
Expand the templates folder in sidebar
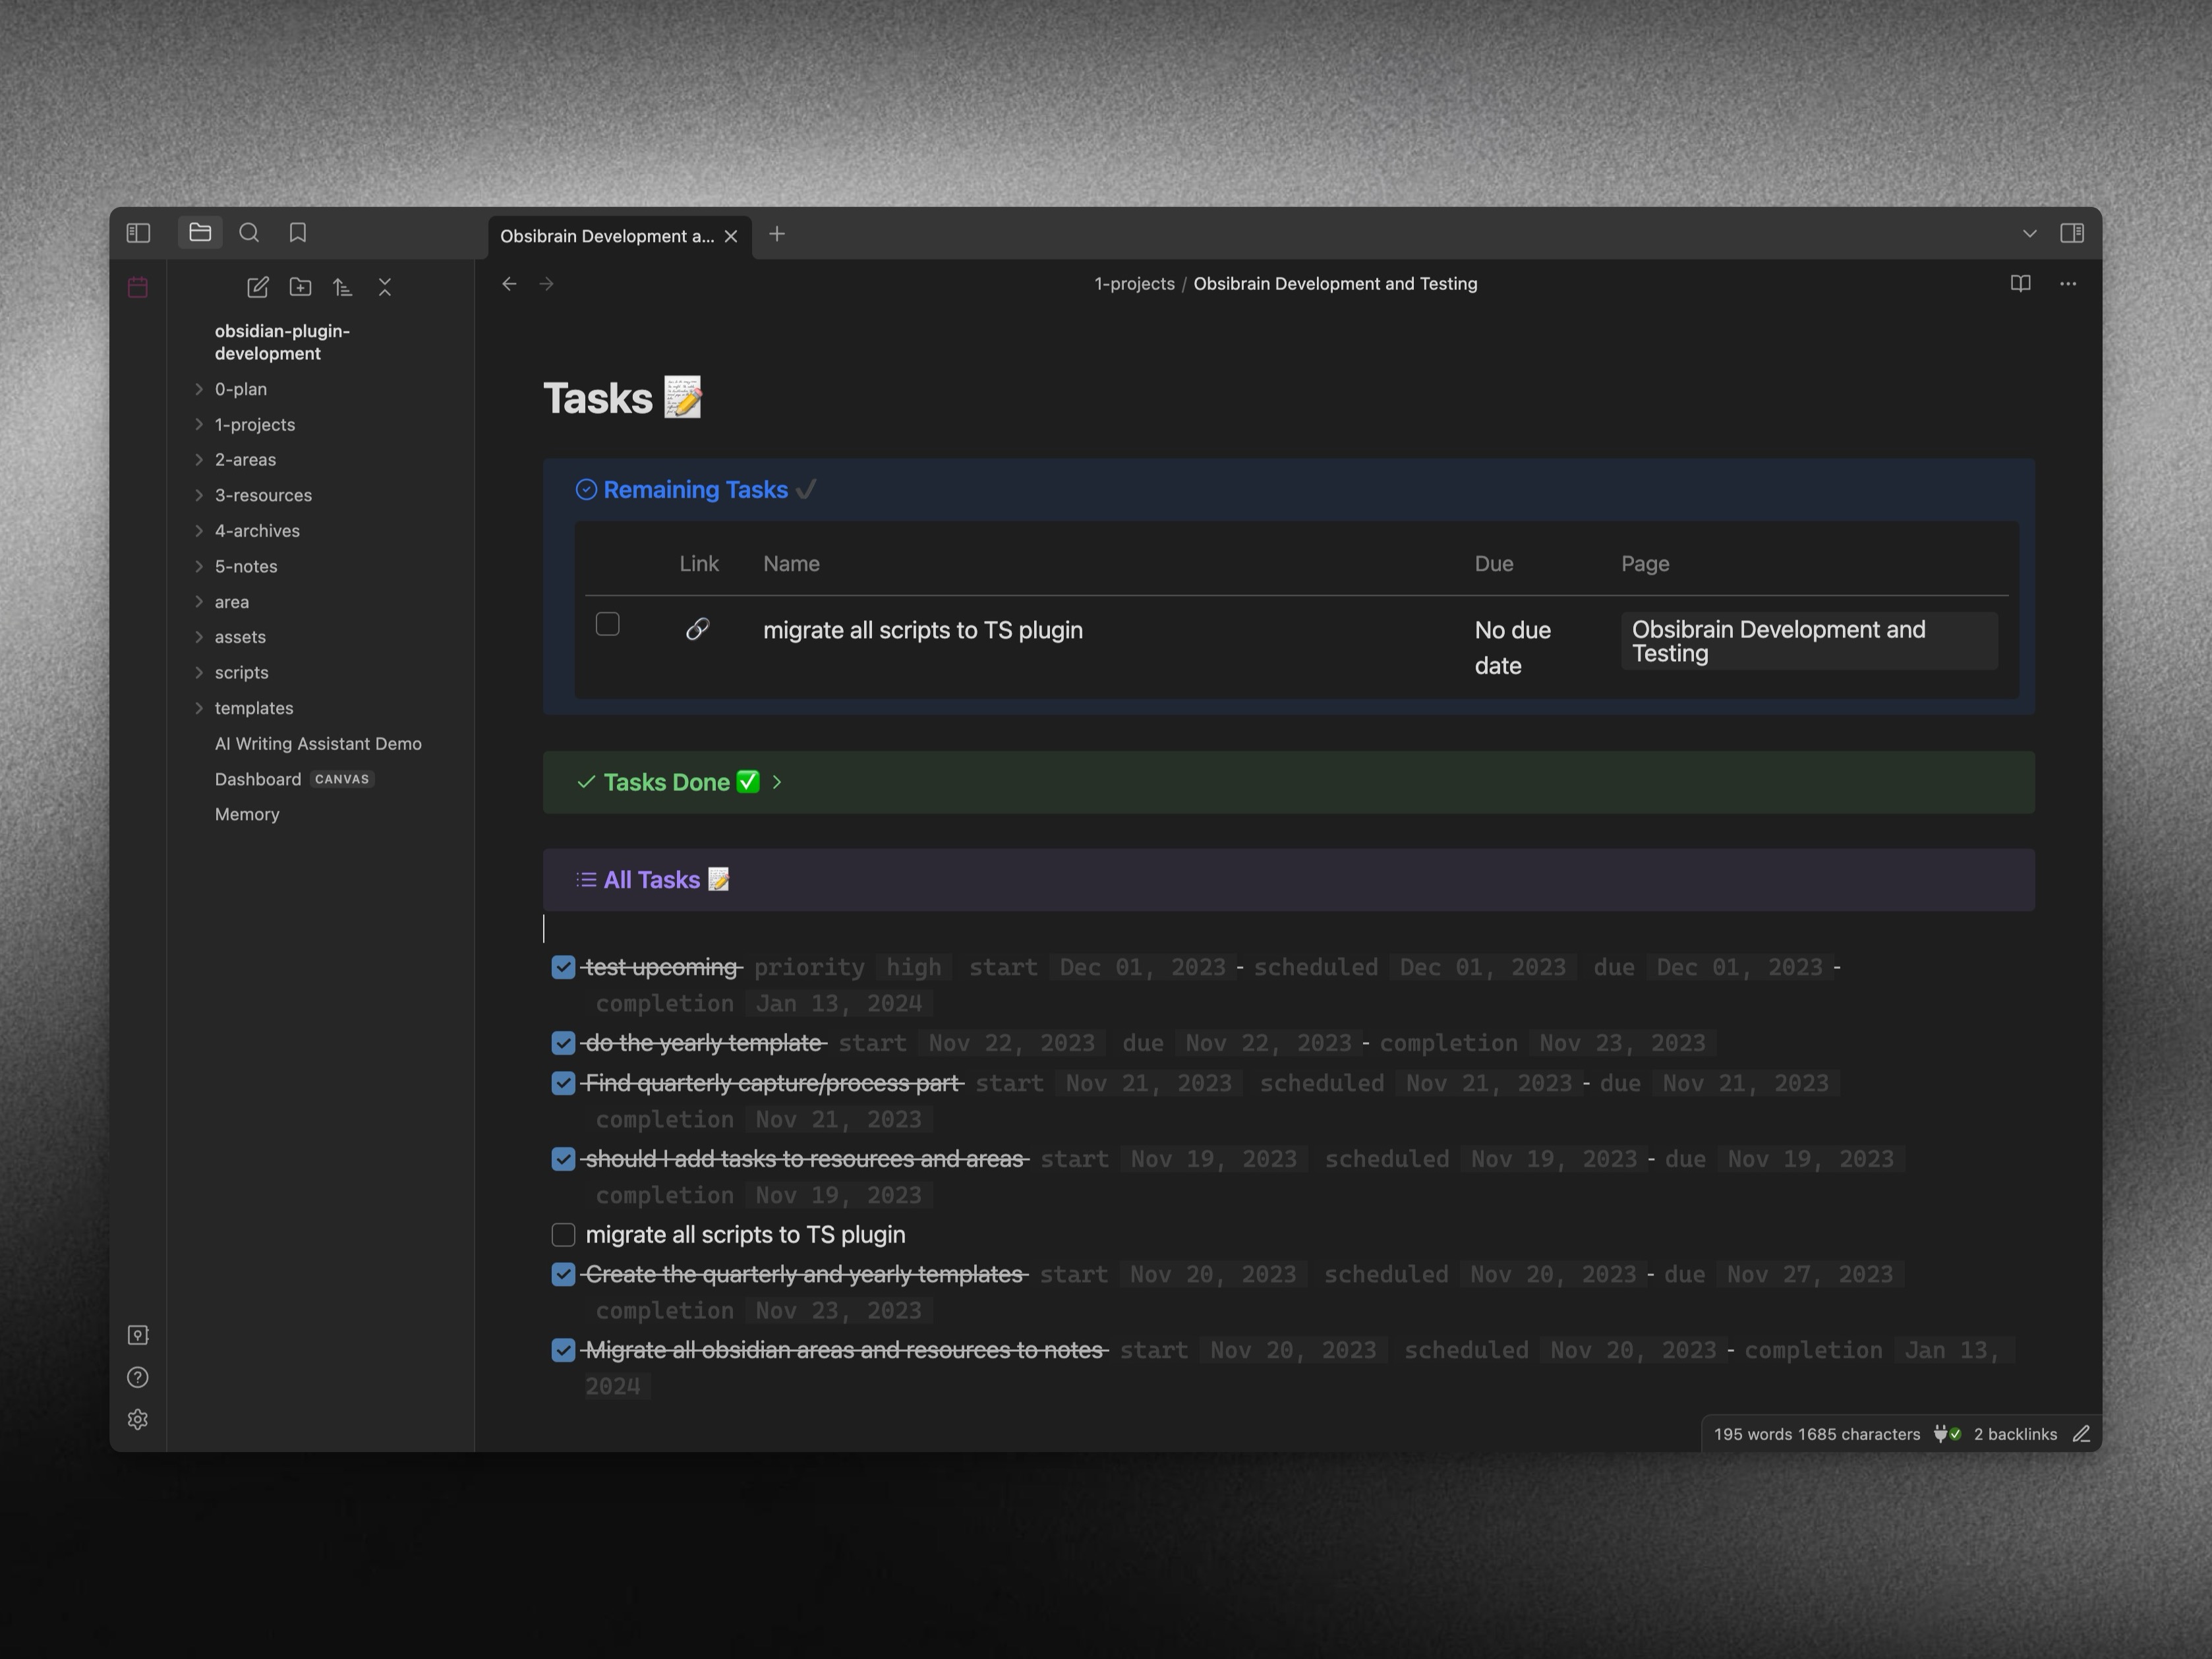point(253,708)
